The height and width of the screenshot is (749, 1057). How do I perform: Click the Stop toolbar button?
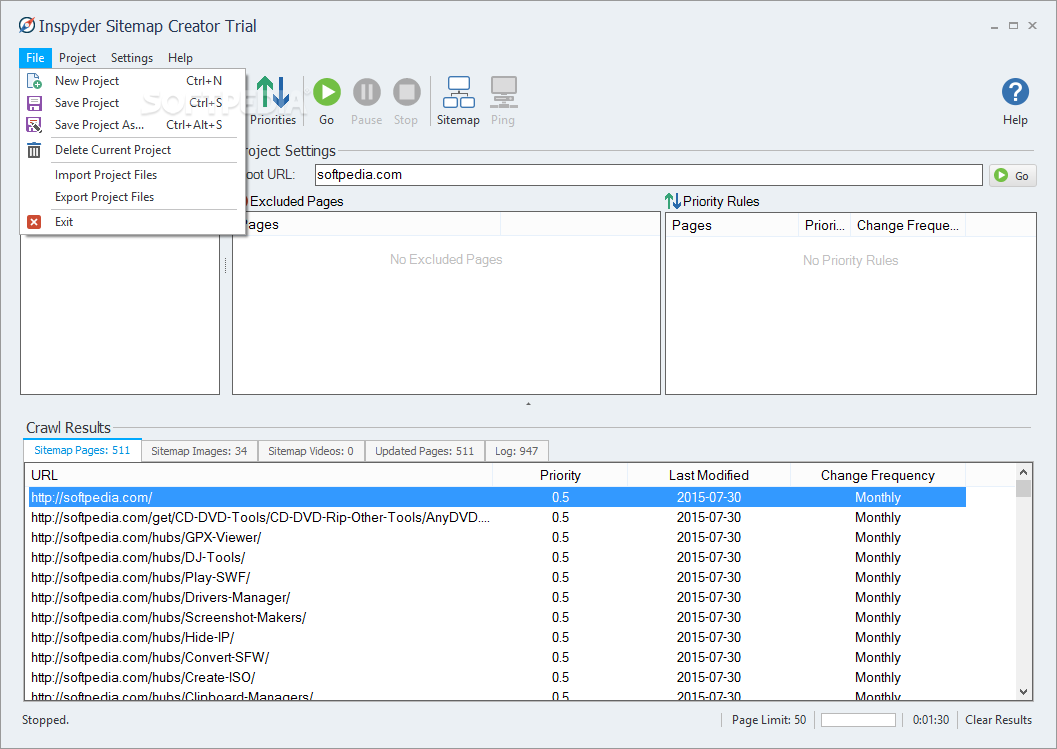pos(406,101)
